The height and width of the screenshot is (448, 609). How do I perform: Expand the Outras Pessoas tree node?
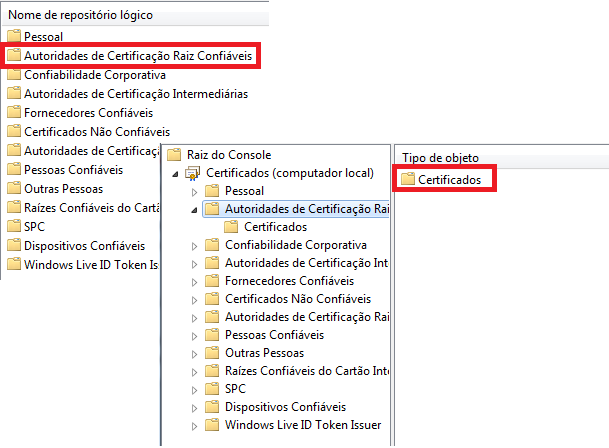click(x=194, y=353)
